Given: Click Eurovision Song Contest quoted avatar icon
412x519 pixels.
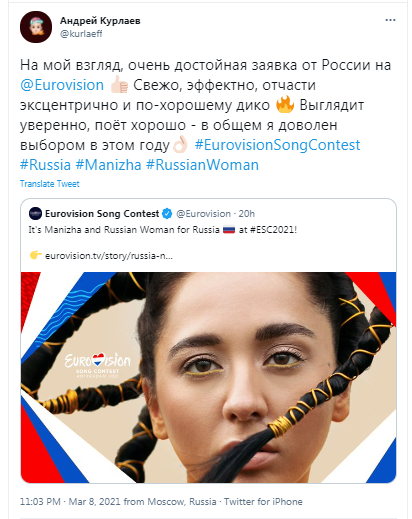Looking at the screenshot, I should click(35, 213).
